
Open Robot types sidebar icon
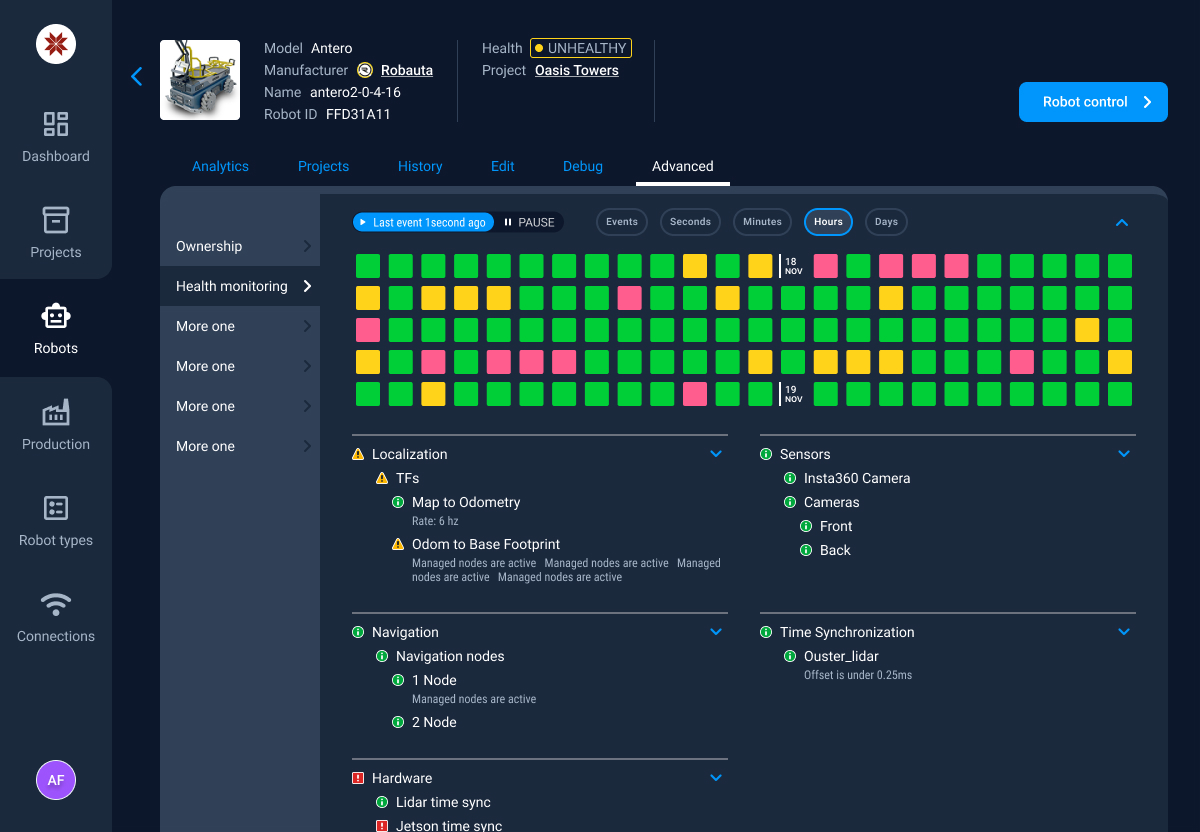56,508
